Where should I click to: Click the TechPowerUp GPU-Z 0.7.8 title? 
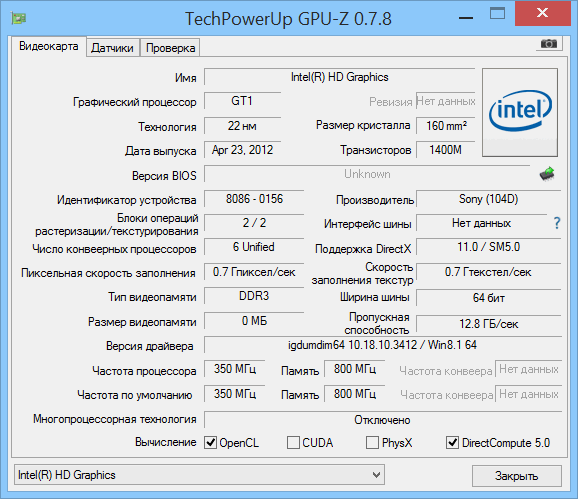coord(288,19)
